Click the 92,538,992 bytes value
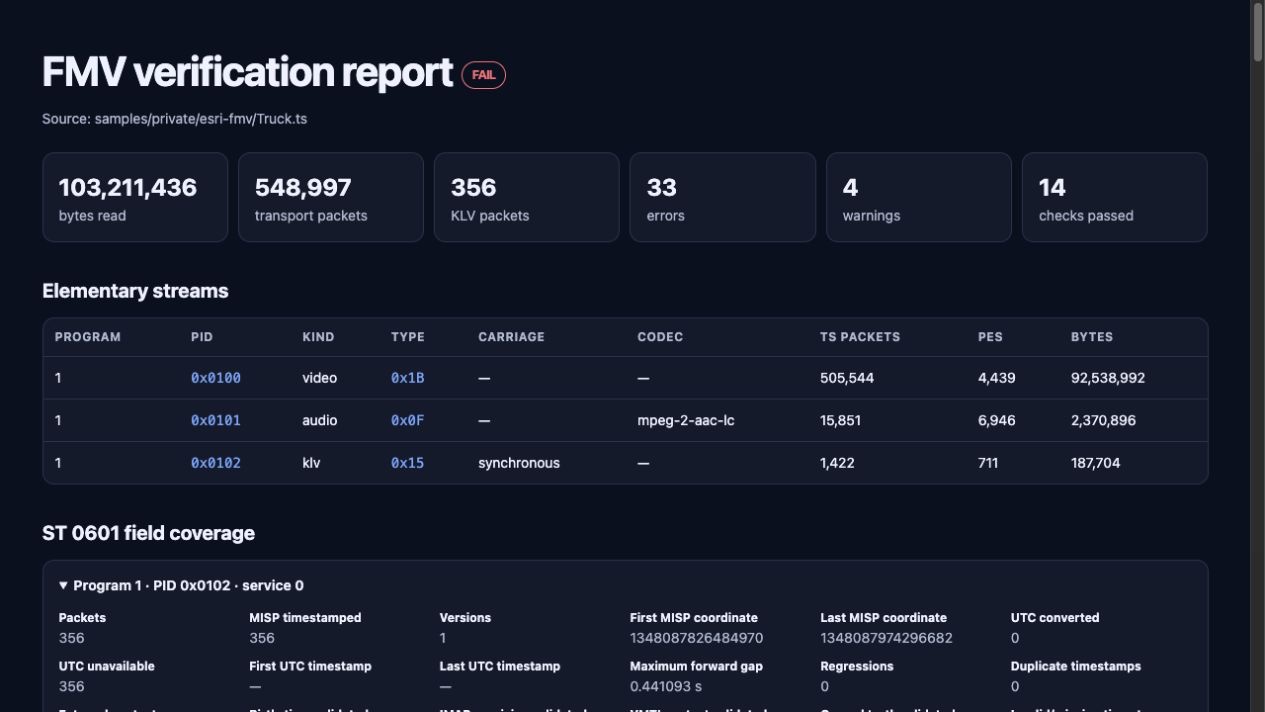The width and height of the screenshot is (1265, 712). (1108, 378)
